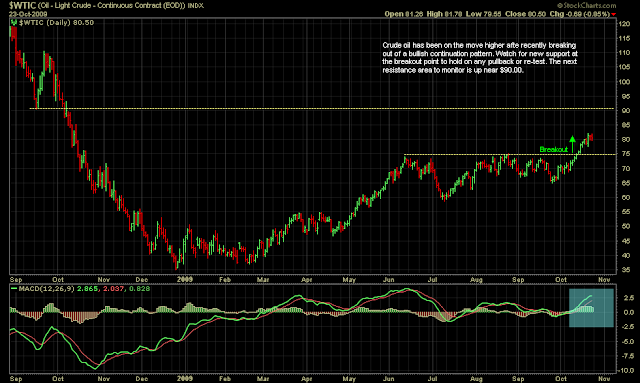Click the 70 price axis label
This screenshot has width=640, height=383.
click(626, 168)
